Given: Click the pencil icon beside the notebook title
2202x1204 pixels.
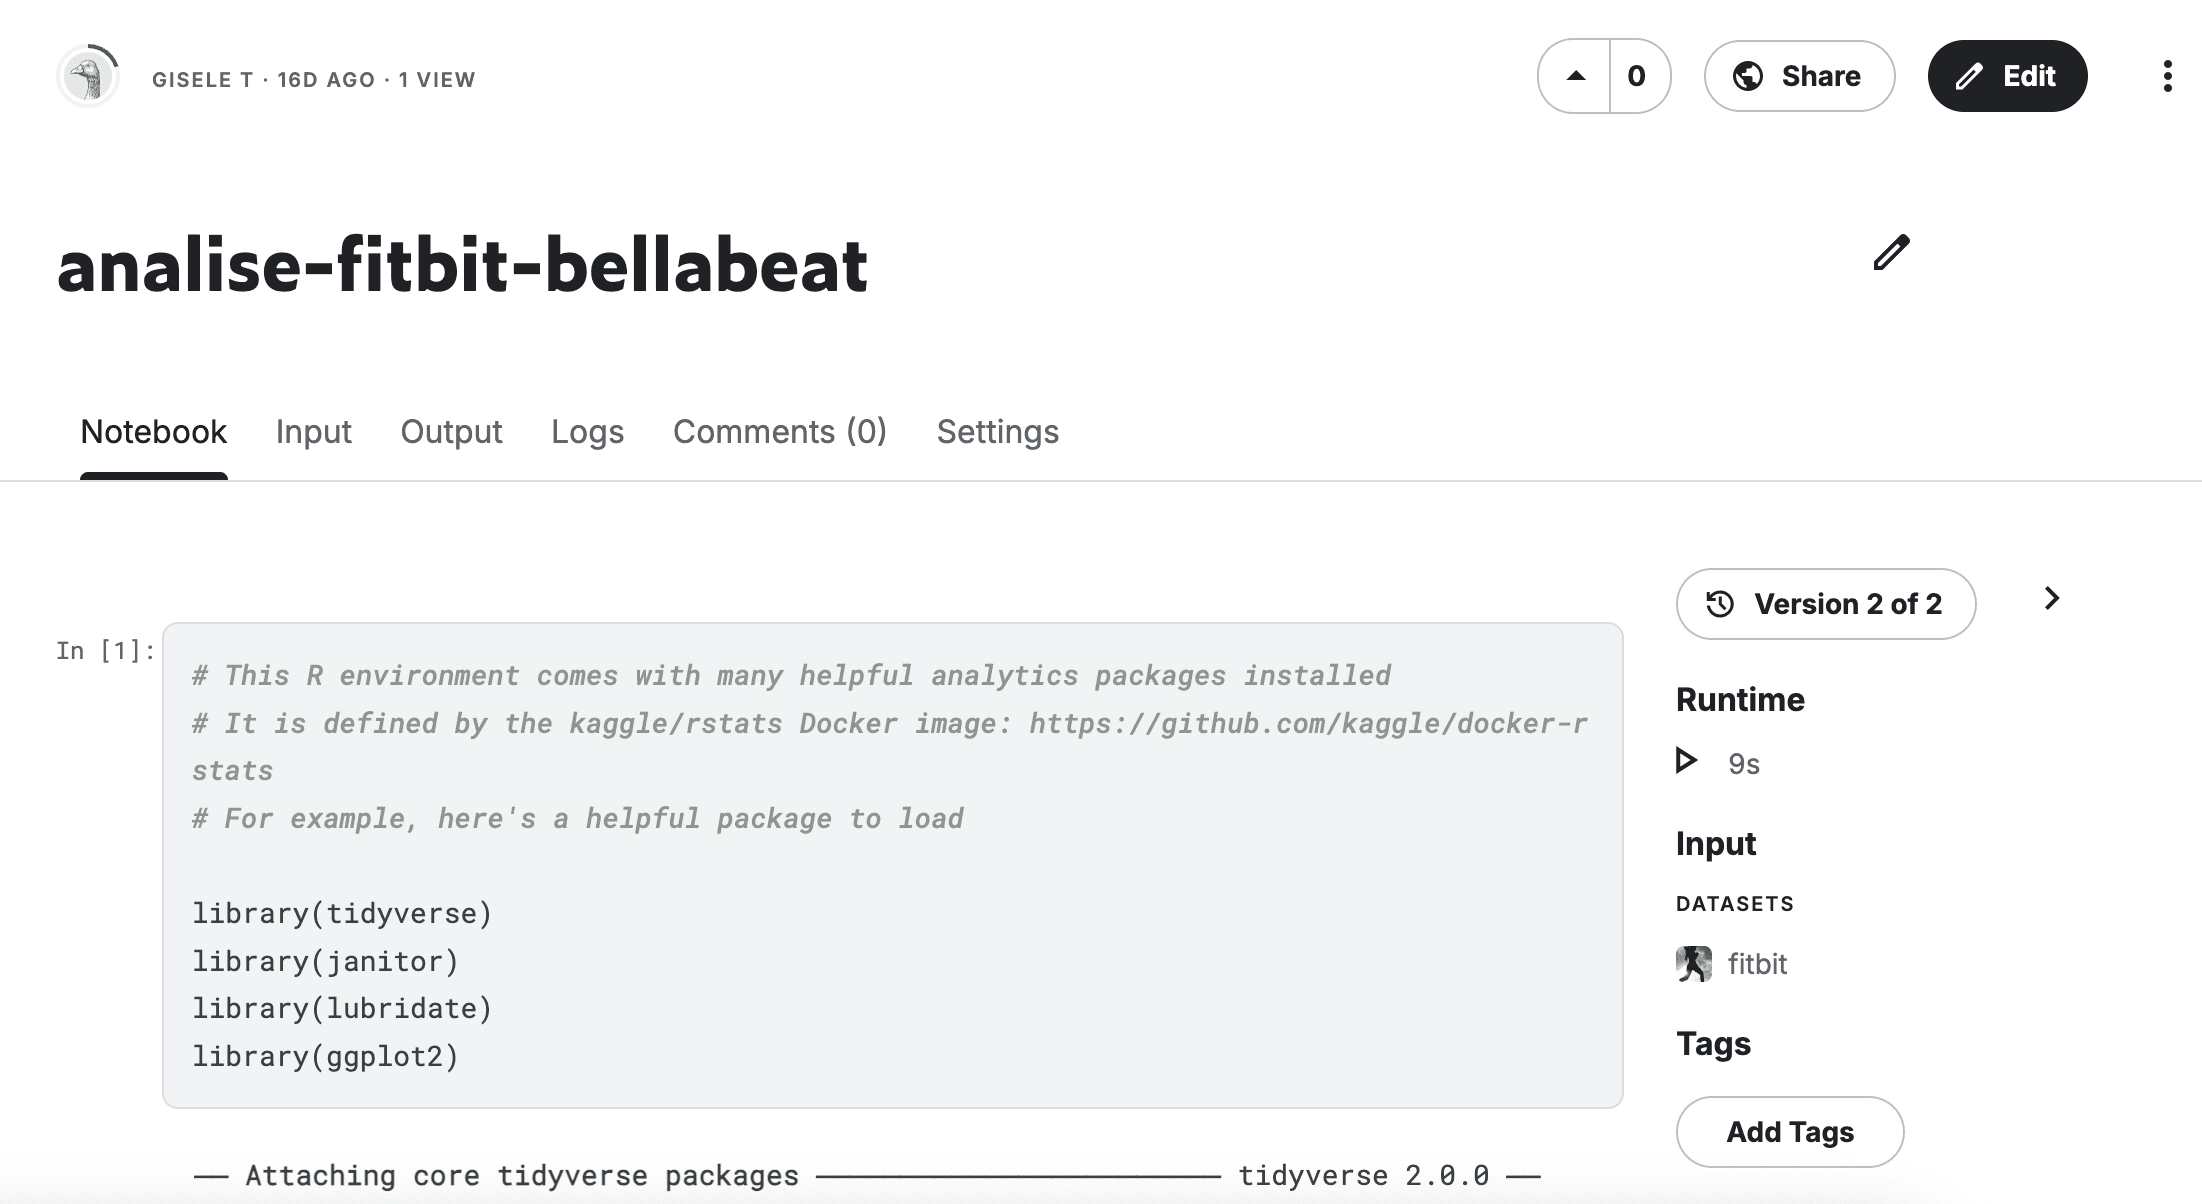Looking at the screenshot, I should click(1891, 253).
